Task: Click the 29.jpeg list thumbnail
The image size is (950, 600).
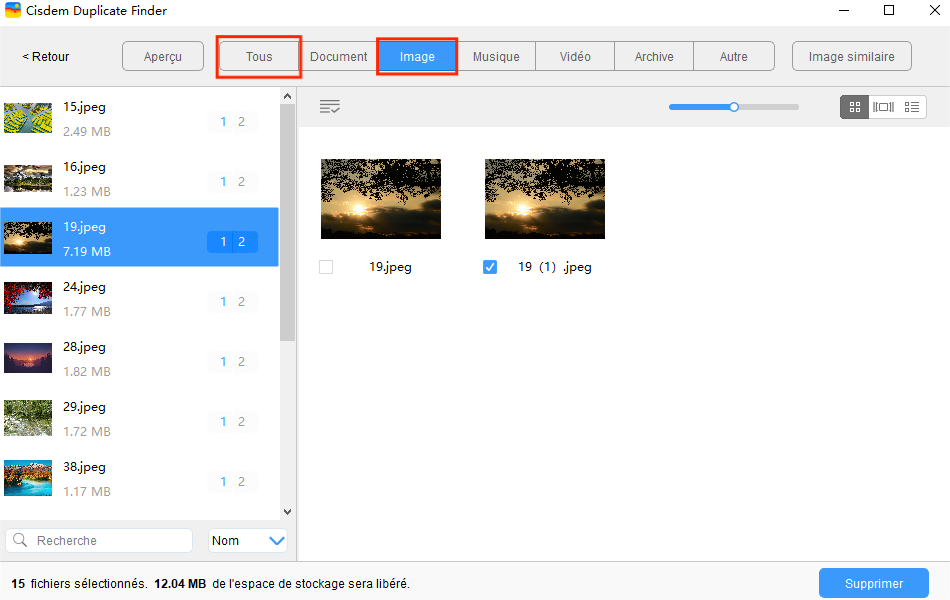Action: [x=28, y=418]
